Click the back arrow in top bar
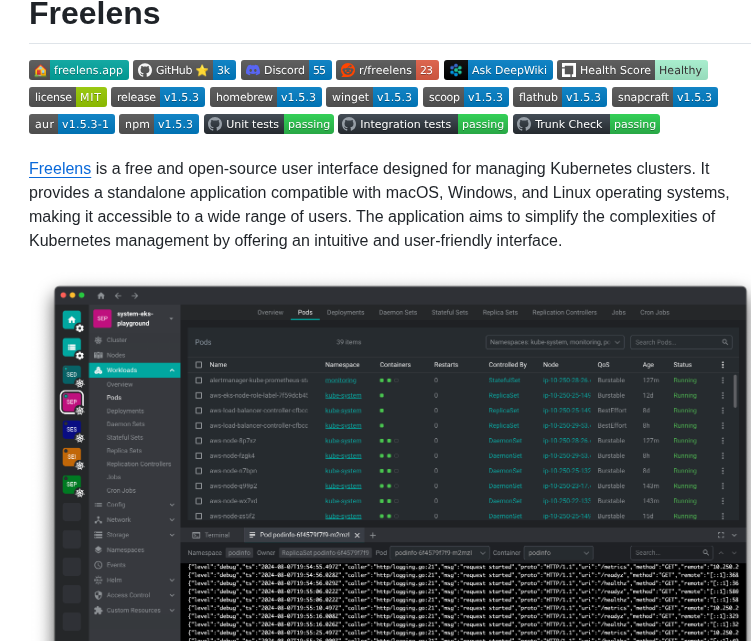Image resolution: width=751 pixels, height=641 pixels. pyautogui.click(x=118, y=296)
